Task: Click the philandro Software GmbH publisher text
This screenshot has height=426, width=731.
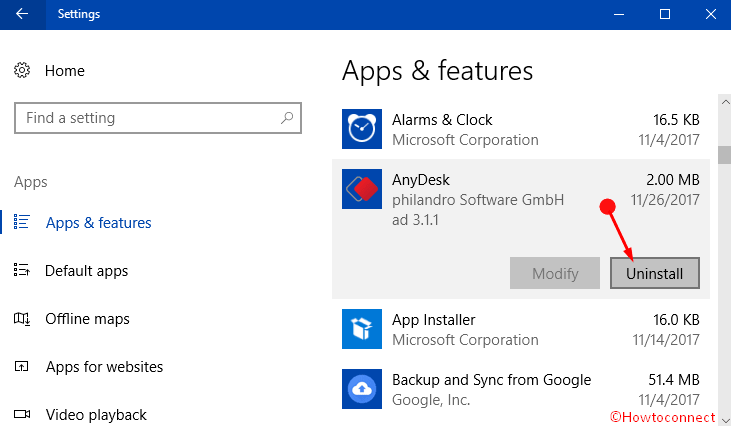Action: (478, 200)
